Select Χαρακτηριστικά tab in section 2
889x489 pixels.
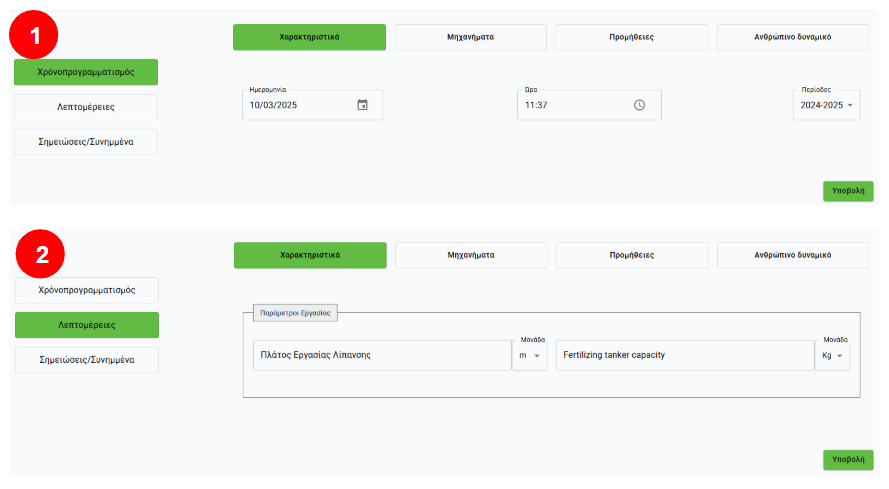pos(310,255)
